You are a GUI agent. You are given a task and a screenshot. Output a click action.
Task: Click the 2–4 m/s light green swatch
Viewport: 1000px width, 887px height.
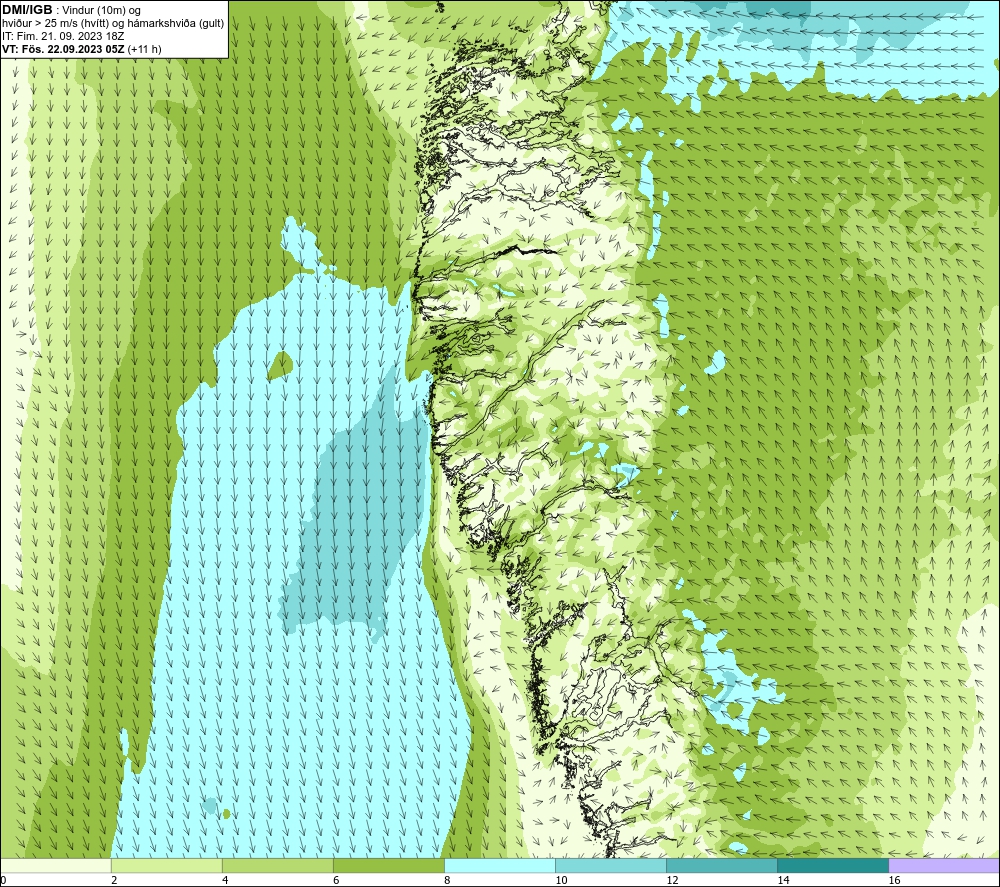166,865
